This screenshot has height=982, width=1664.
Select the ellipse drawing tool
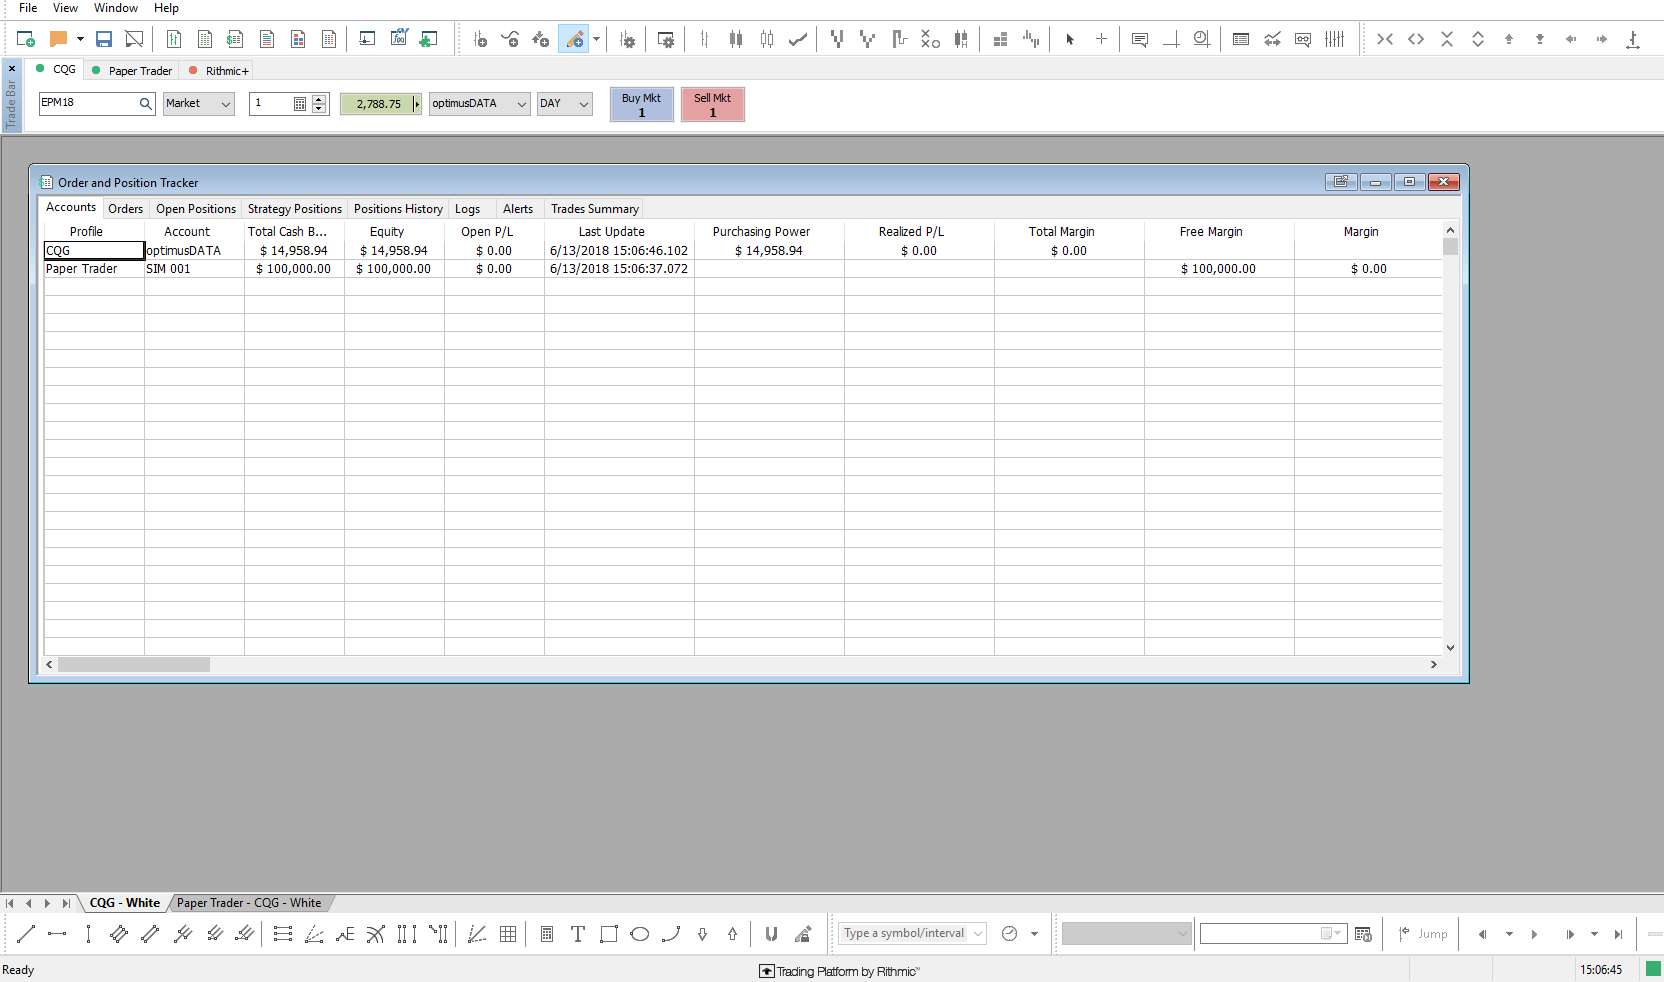[x=640, y=934]
